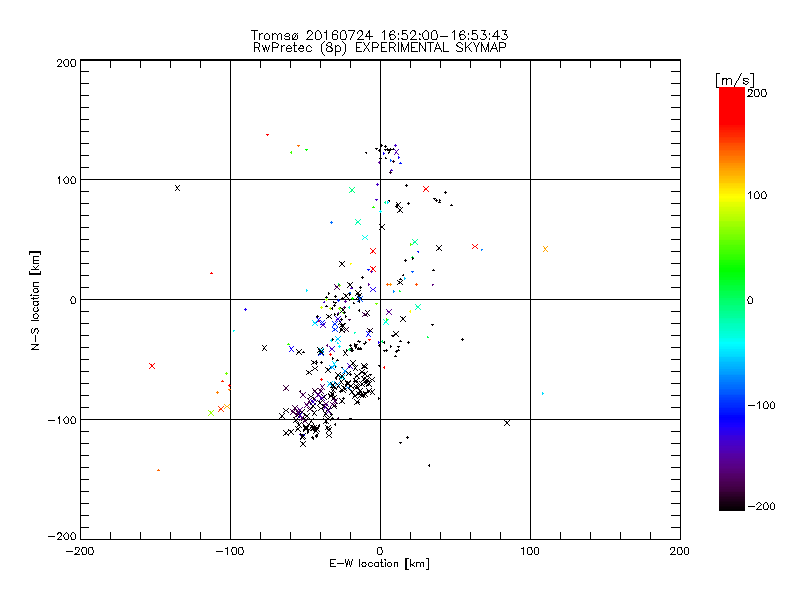800x600 pixels.
Task: Click the colorbar "200" label
Action: (x=757, y=93)
